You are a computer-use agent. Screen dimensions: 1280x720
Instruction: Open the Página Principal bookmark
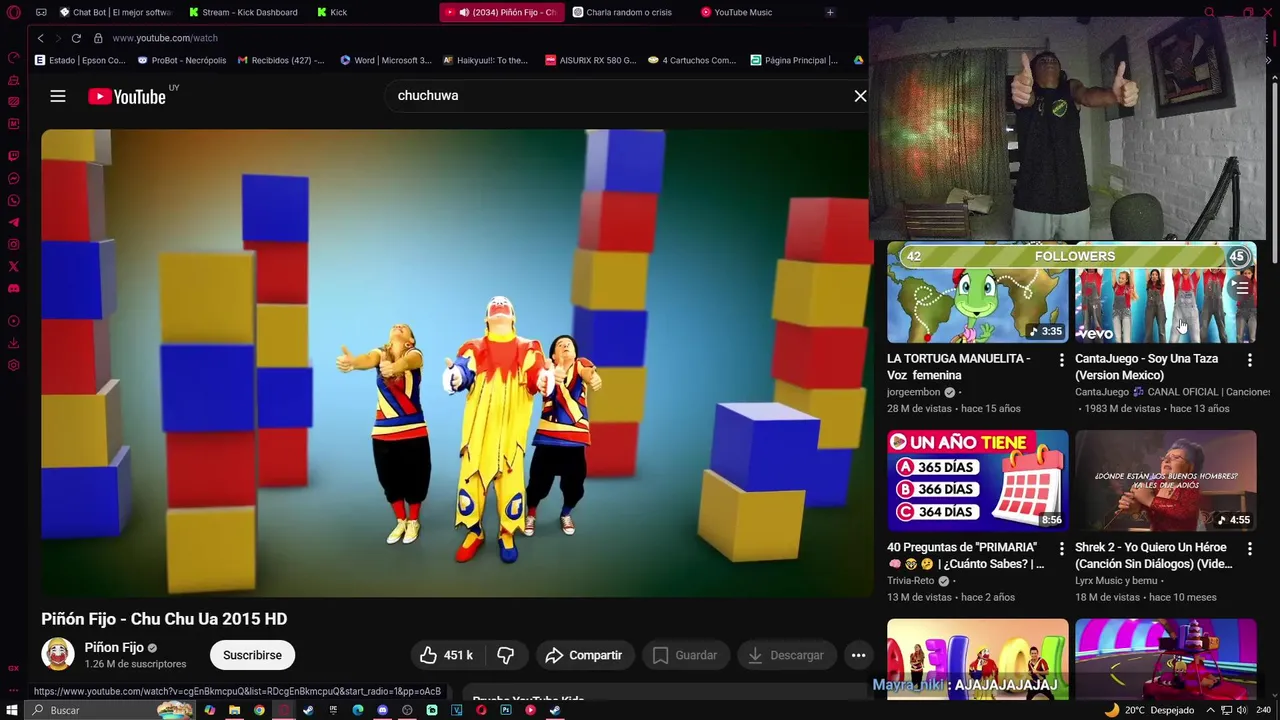tap(794, 60)
